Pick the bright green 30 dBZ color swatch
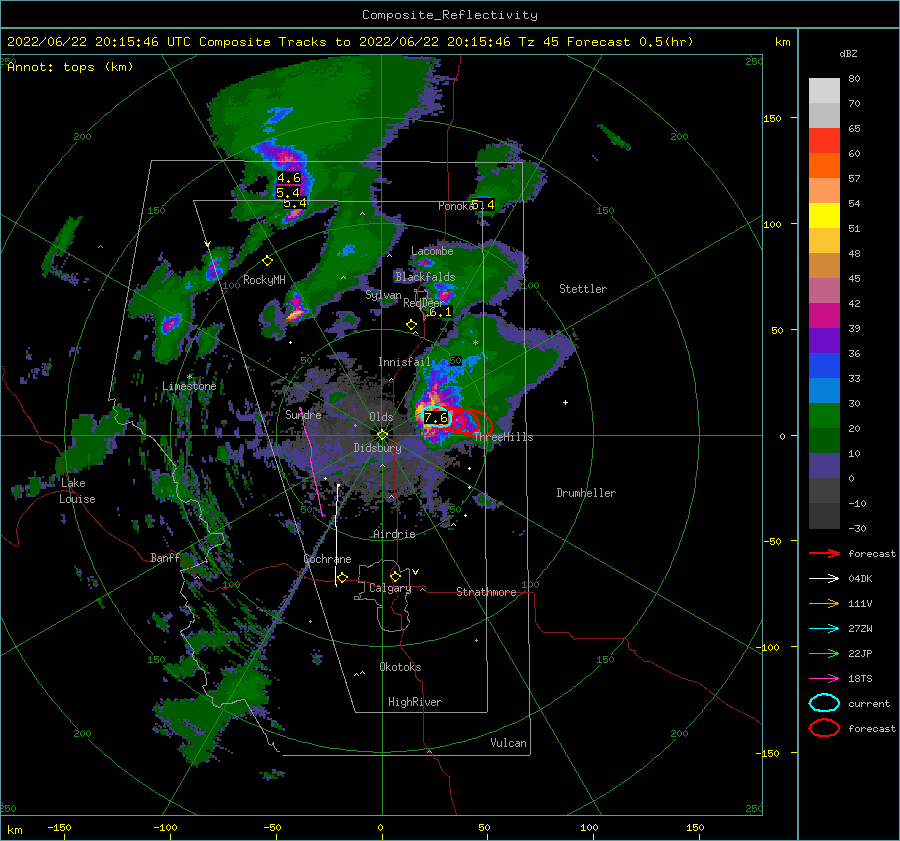This screenshot has width=900, height=841. [x=824, y=415]
